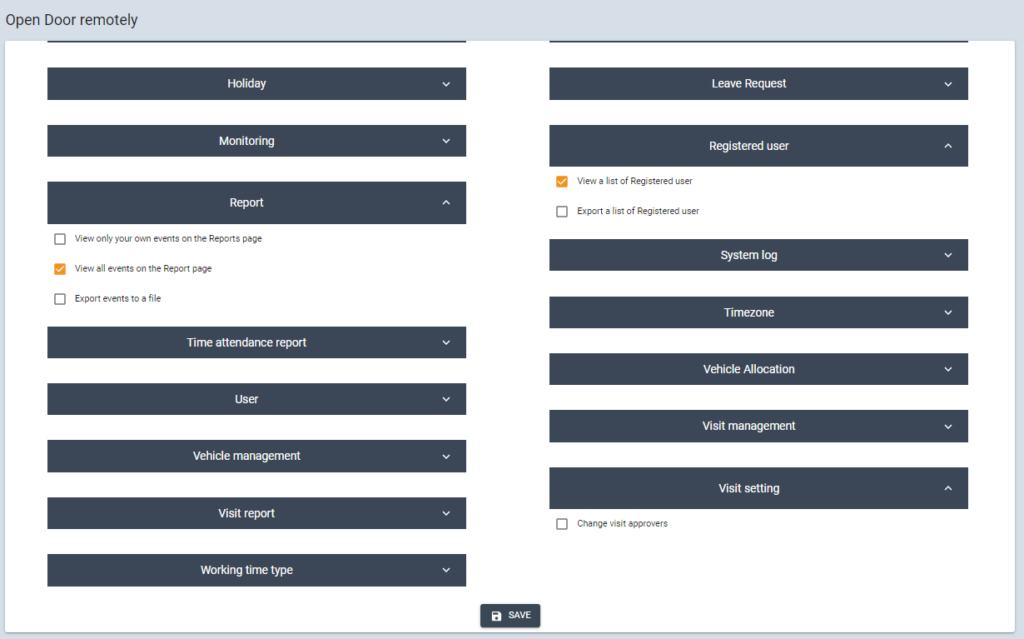
Task: Expand the Monitoring permissions section
Action: 256,141
